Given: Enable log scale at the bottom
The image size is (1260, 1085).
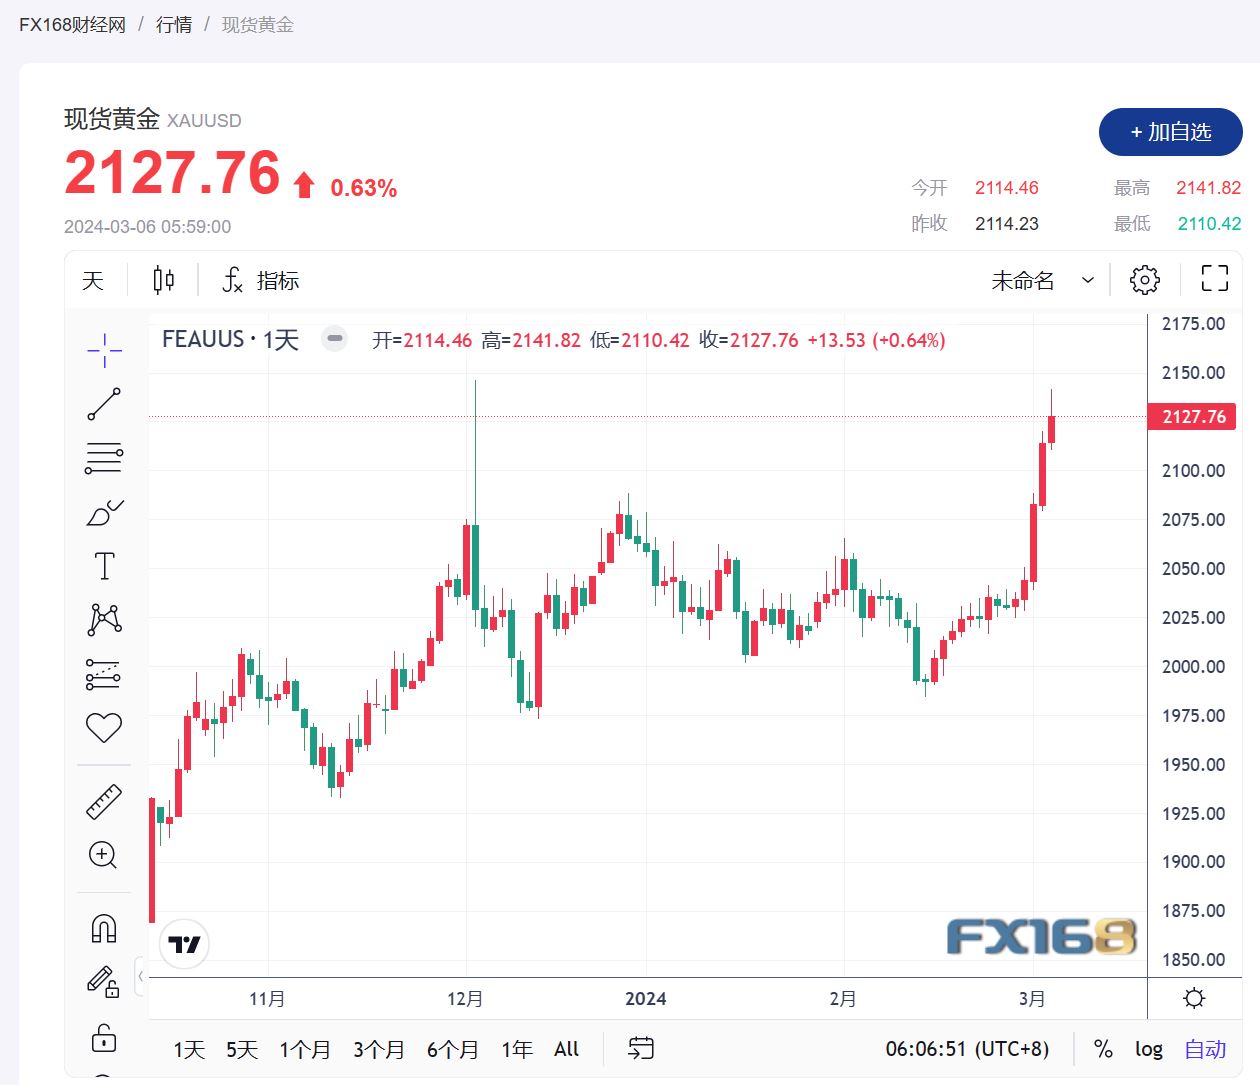Looking at the screenshot, I should point(1148,1049).
